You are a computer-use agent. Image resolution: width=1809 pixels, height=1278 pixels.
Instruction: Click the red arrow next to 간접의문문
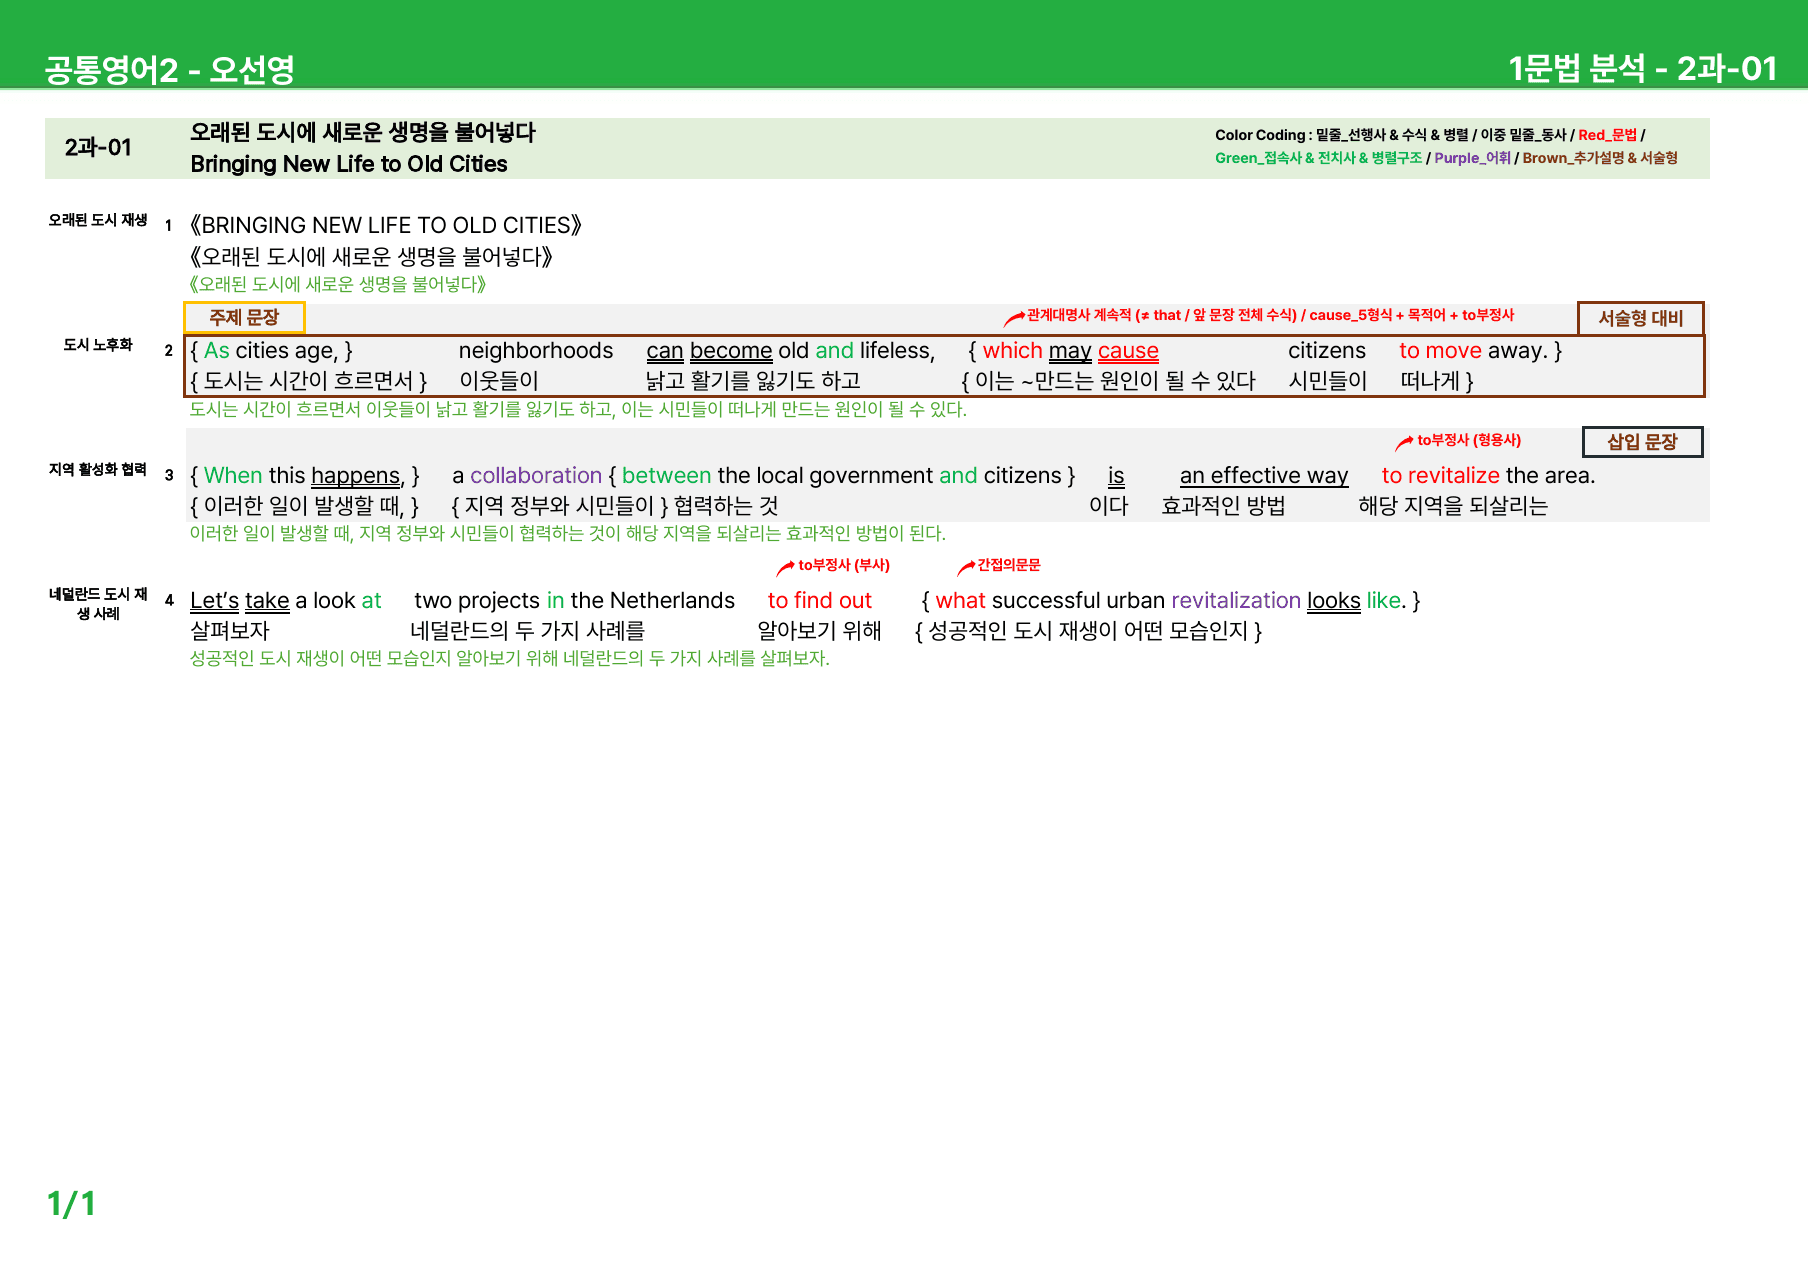pos(965,568)
